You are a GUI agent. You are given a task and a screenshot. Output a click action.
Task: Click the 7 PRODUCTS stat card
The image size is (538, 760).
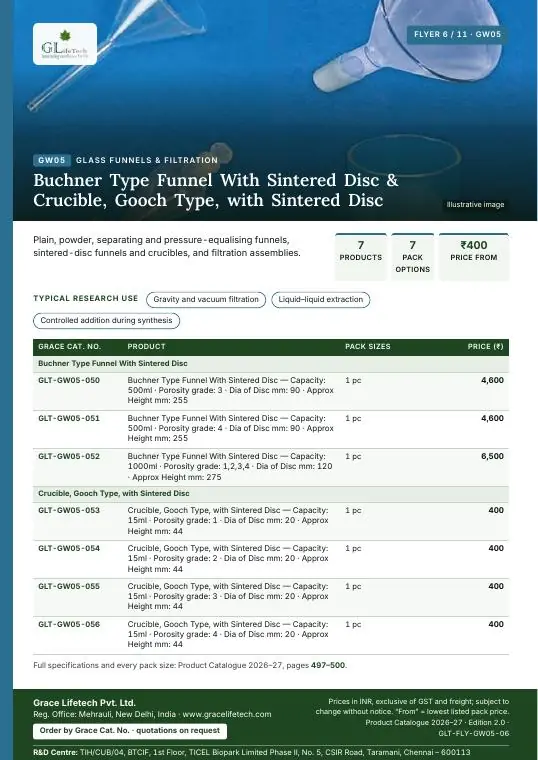pyautogui.click(x=361, y=256)
